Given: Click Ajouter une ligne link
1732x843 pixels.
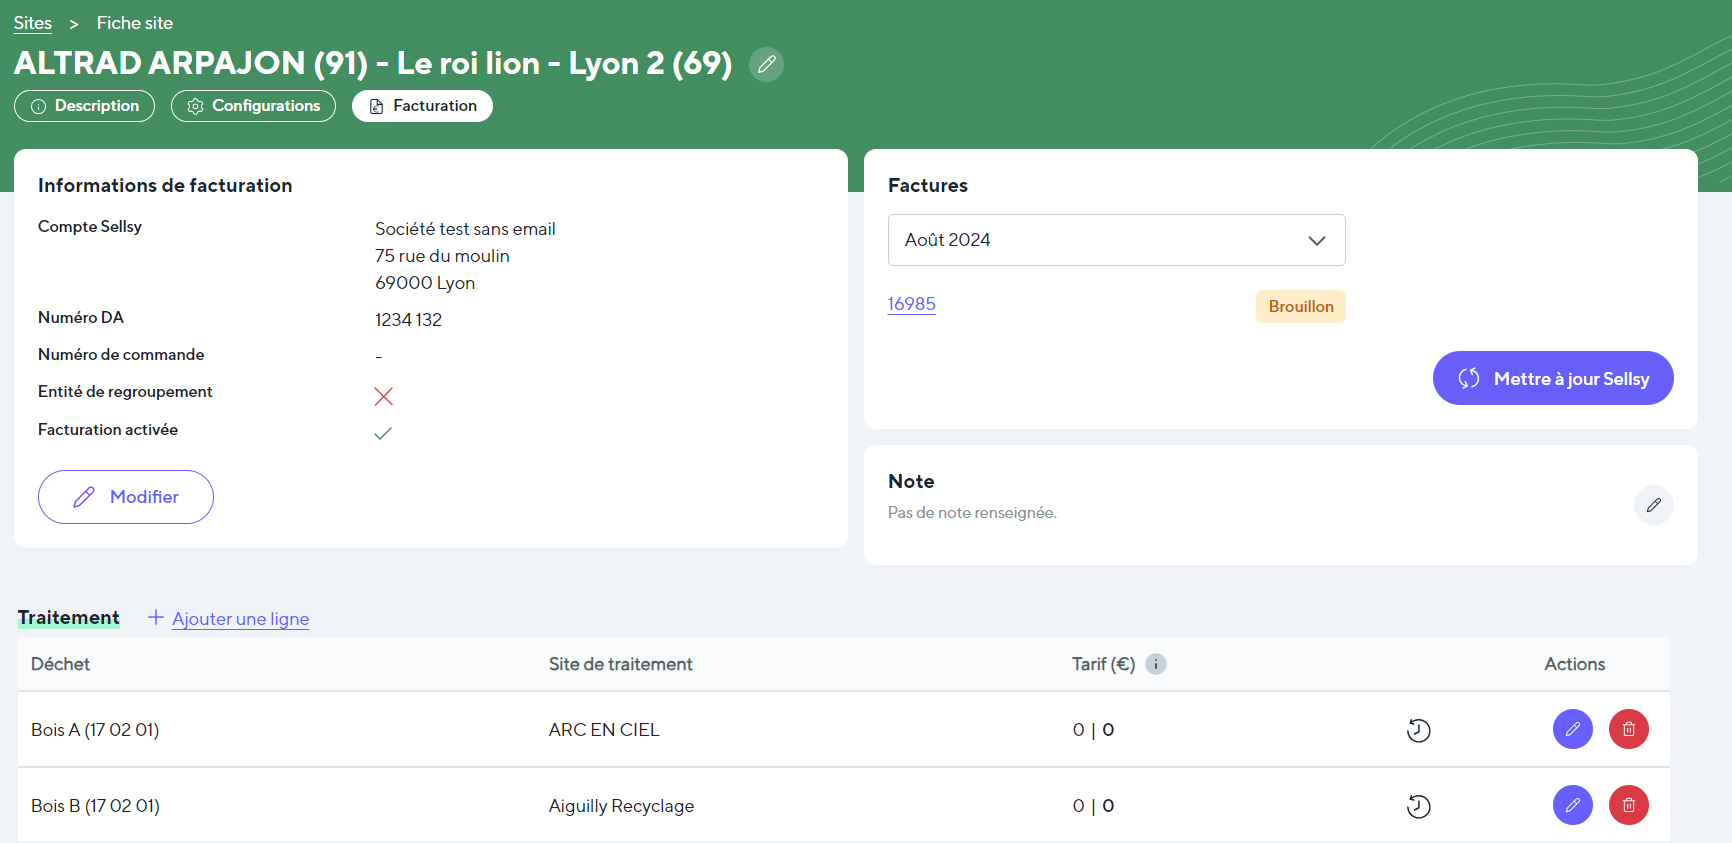Looking at the screenshot, I should pos(240,619).
